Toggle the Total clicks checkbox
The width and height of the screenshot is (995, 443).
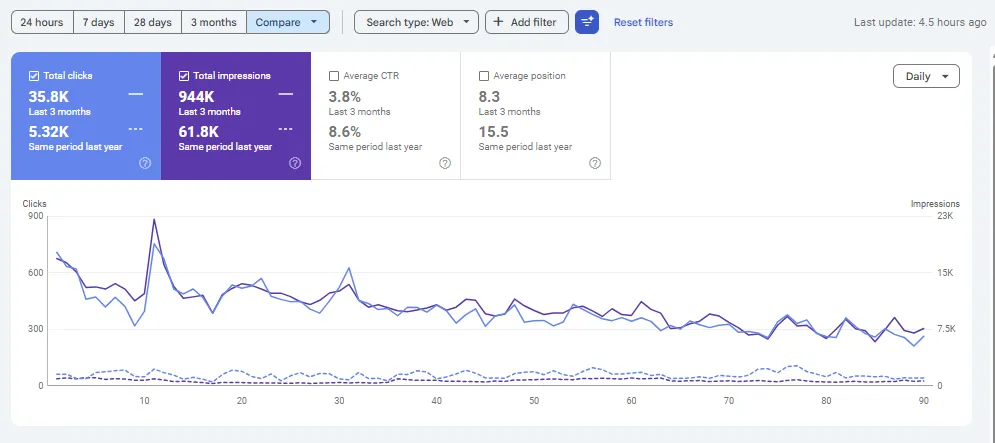click(x=34, y=76)
